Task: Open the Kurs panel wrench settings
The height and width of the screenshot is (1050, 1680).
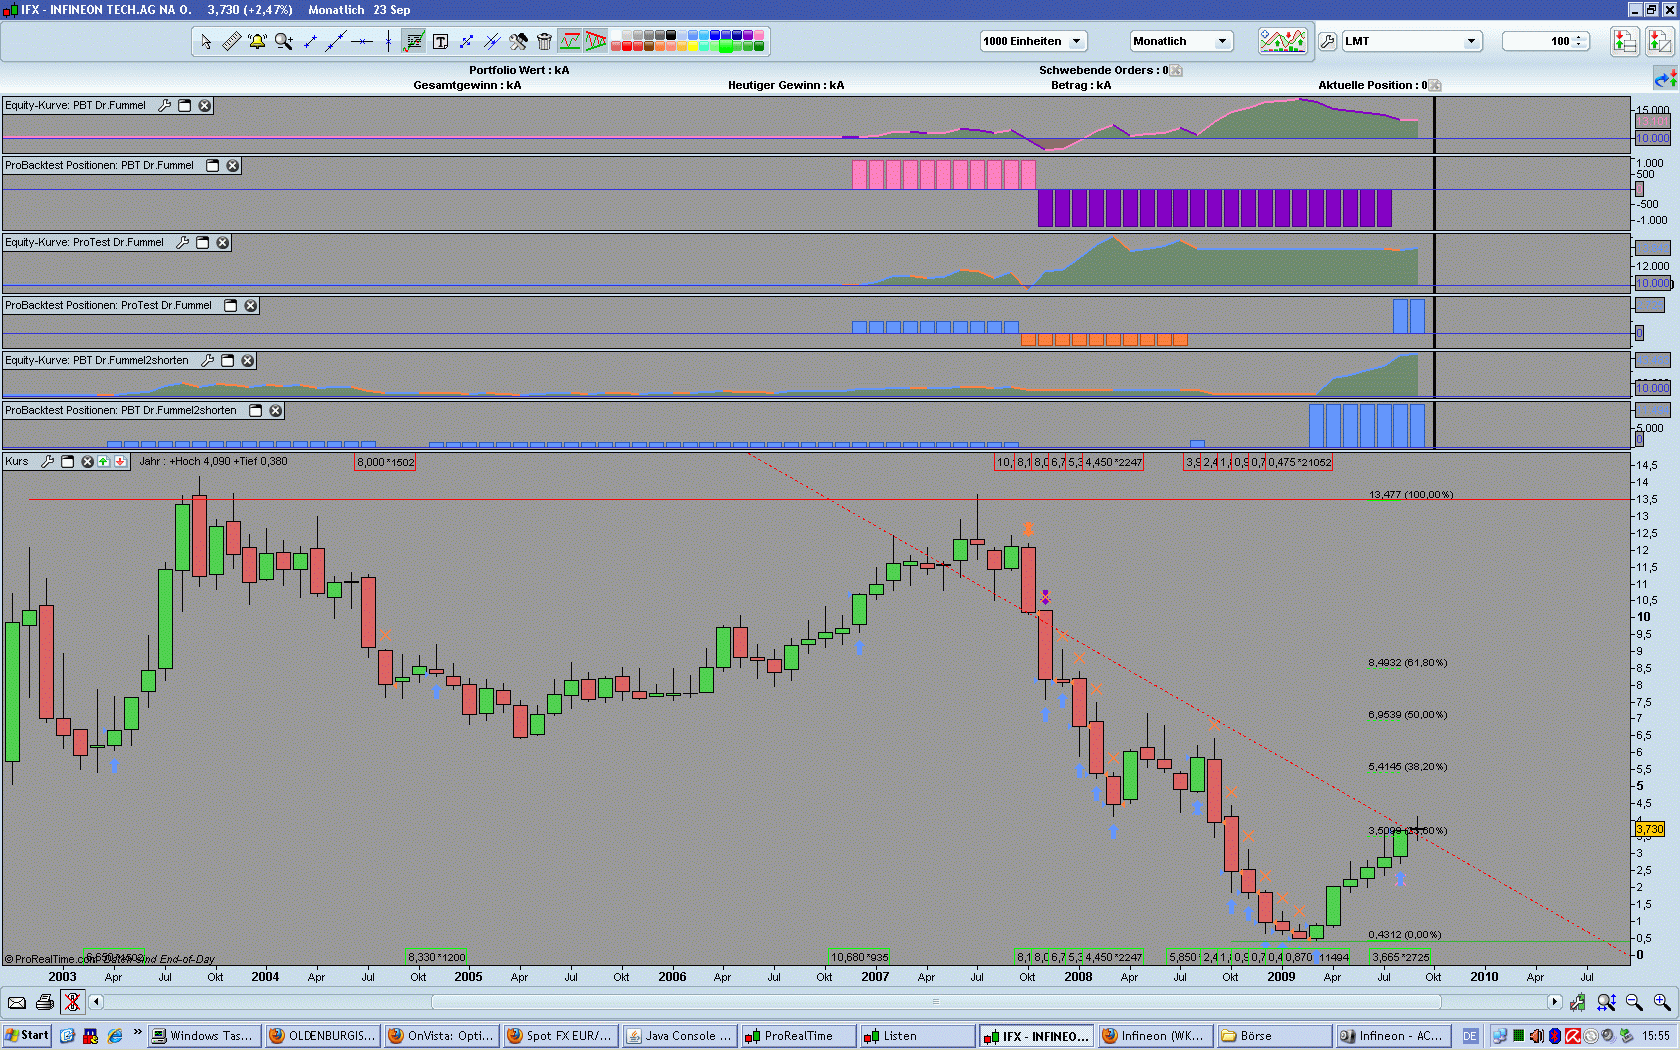Action: [47, 462]
